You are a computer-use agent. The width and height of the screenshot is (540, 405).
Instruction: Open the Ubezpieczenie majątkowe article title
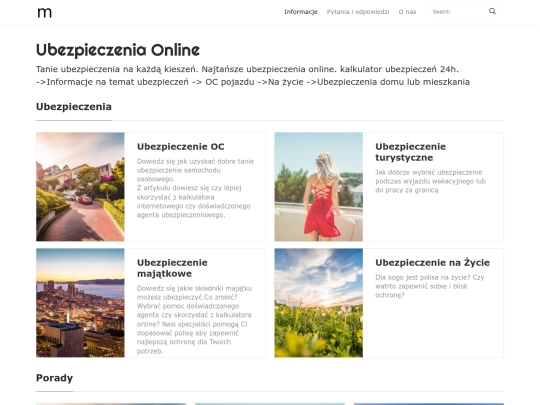(172, 268)
